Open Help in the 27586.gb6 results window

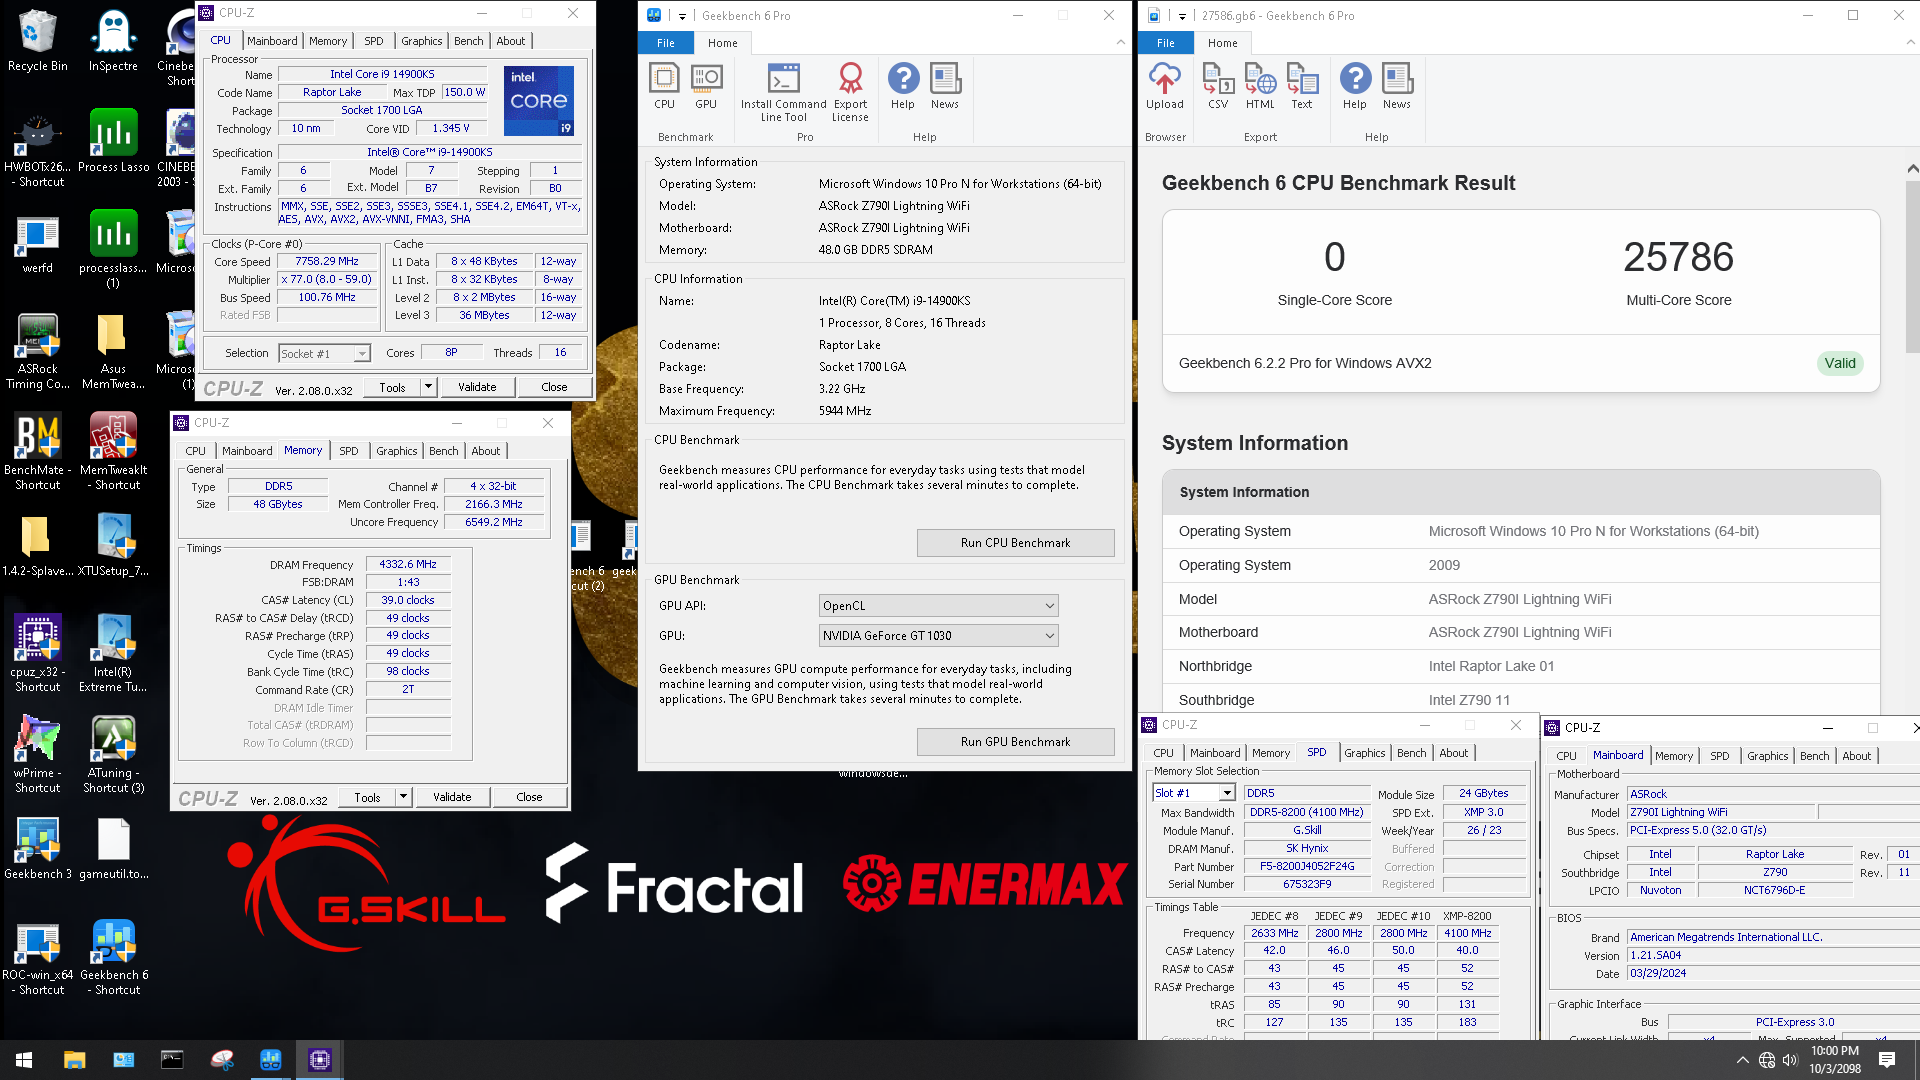pyautogui.click(x=1355, y=86)
